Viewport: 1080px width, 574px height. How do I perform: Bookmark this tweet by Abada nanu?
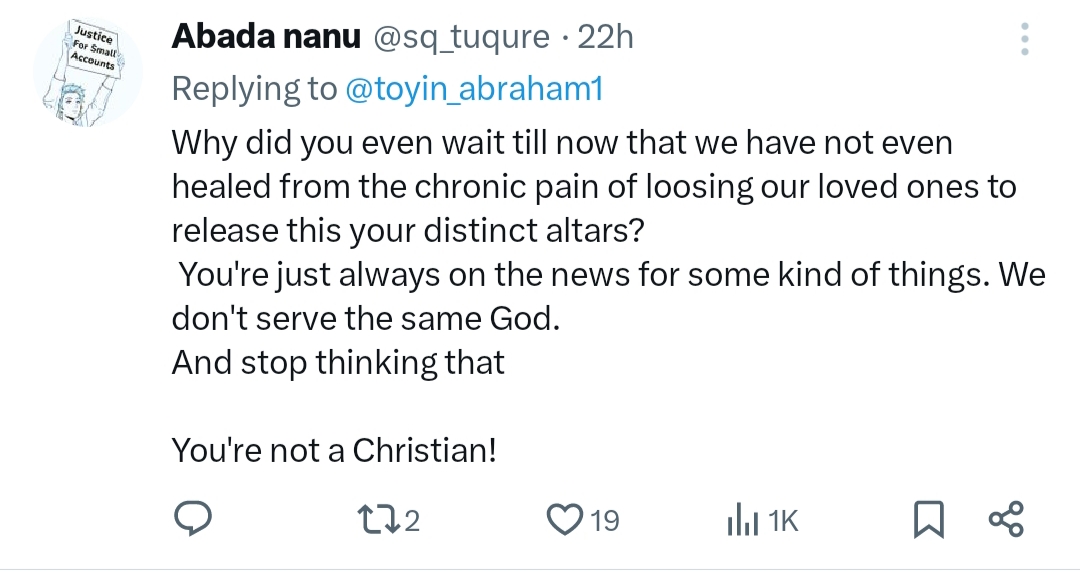[929, 520]
